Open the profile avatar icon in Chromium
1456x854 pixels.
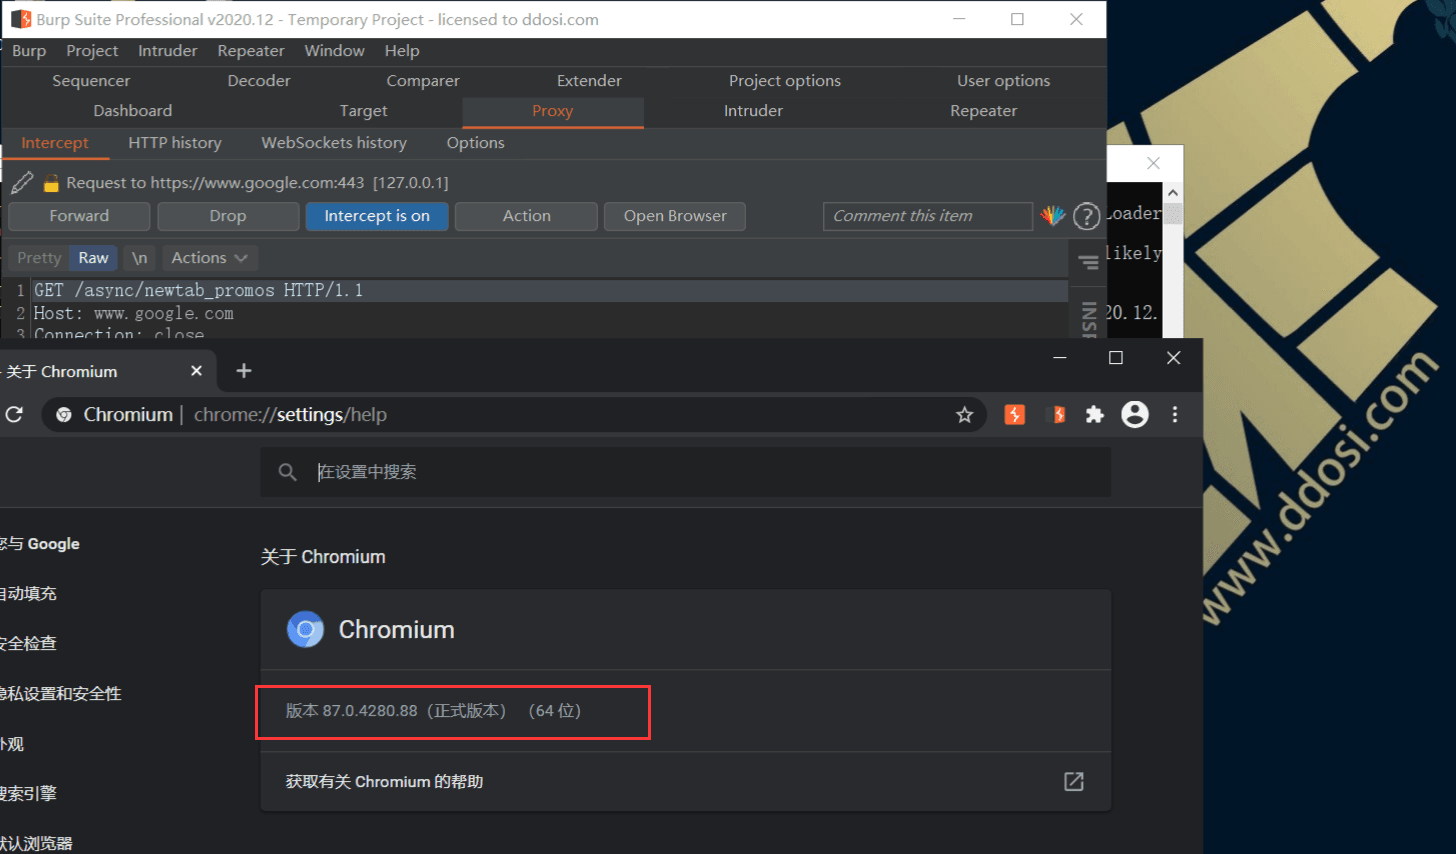[1135, 414]
